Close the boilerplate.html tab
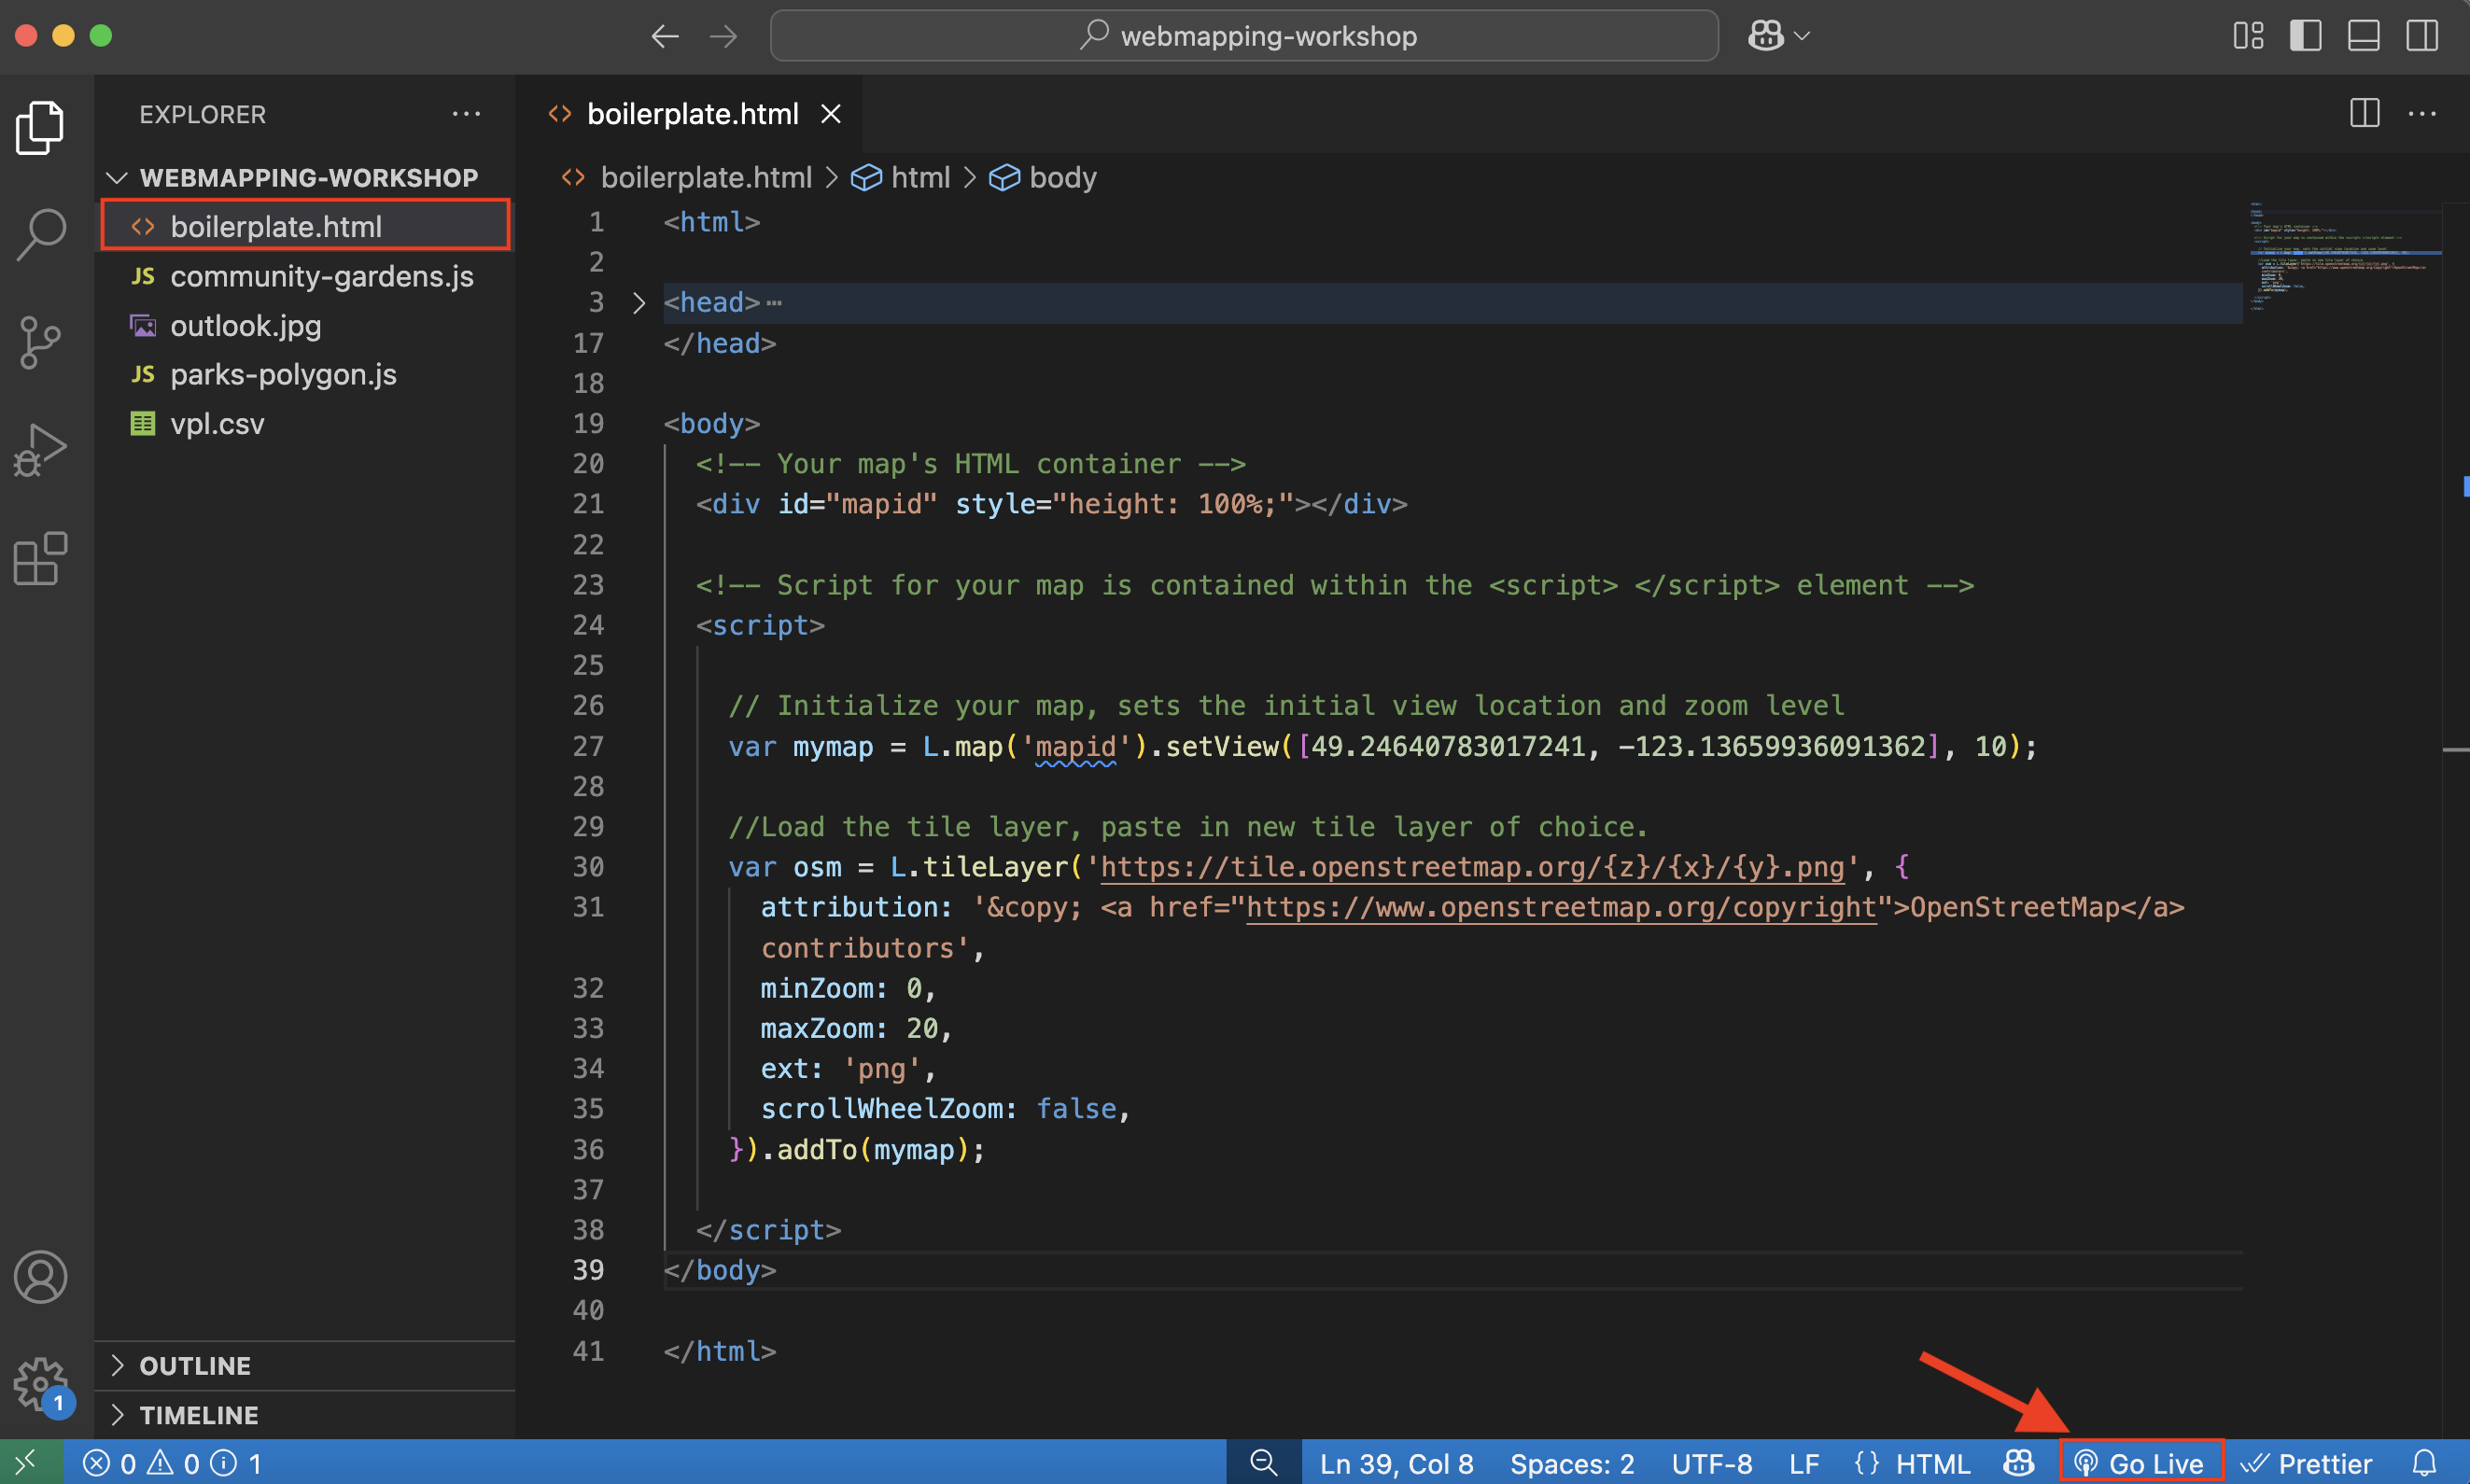 point(831,114)
